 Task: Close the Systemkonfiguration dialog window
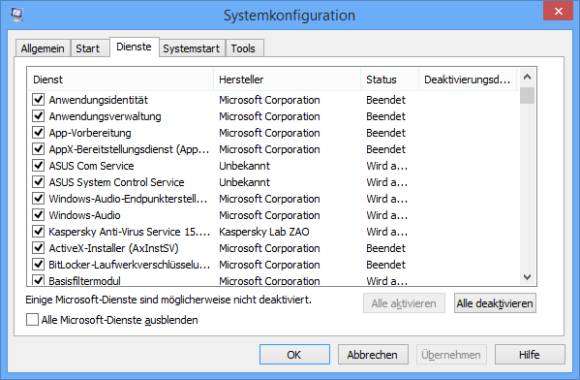coord(558,11)
